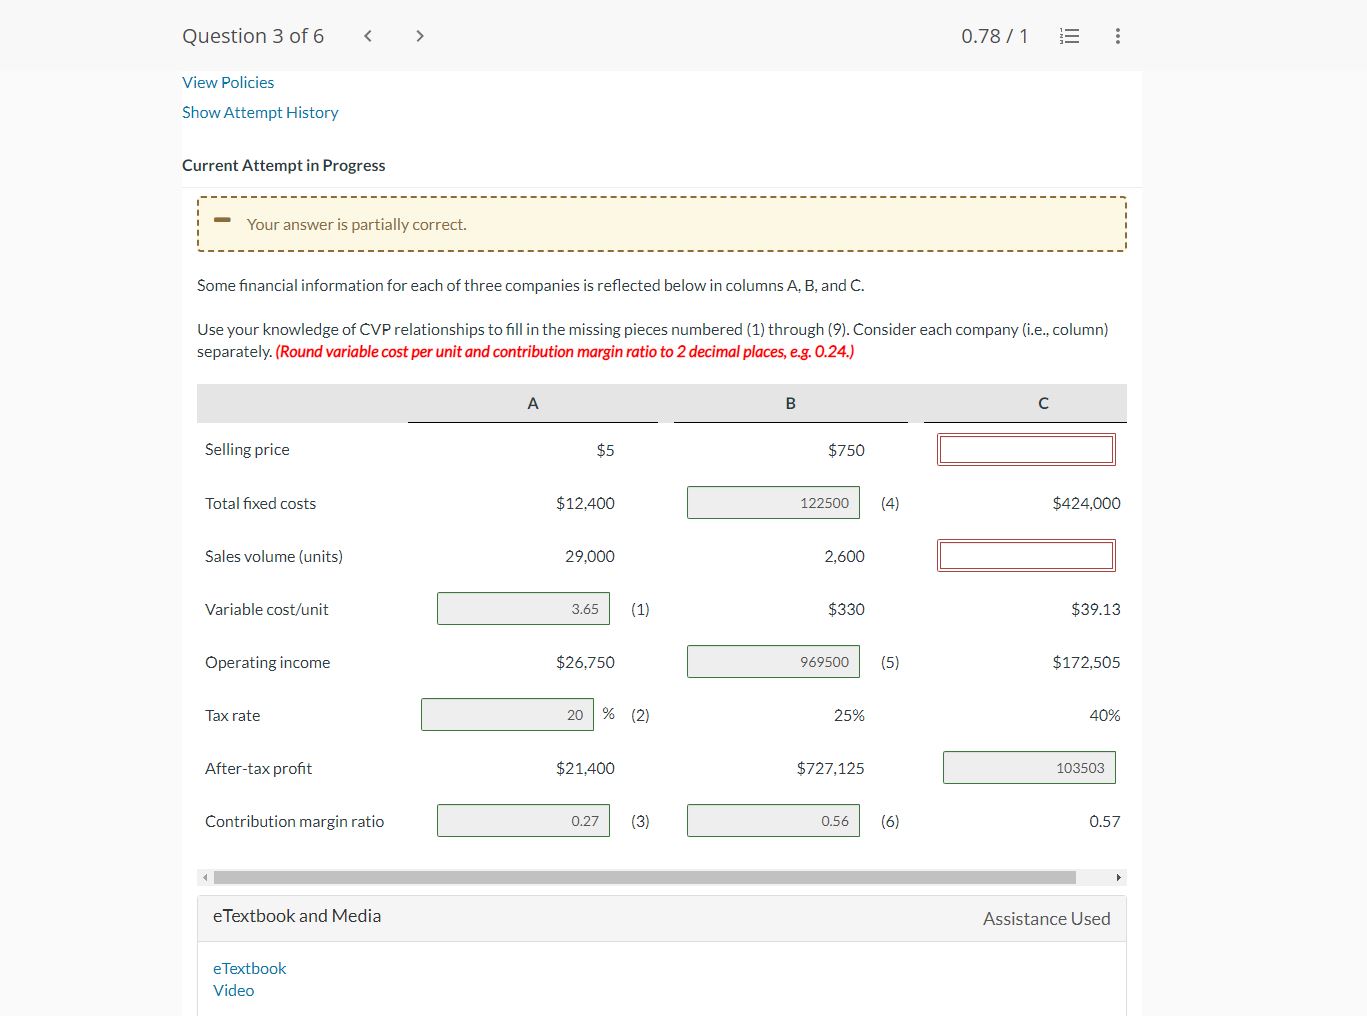Select the column B header
Viewport: 1367px width, 1016px height.
tap(790, 403)
